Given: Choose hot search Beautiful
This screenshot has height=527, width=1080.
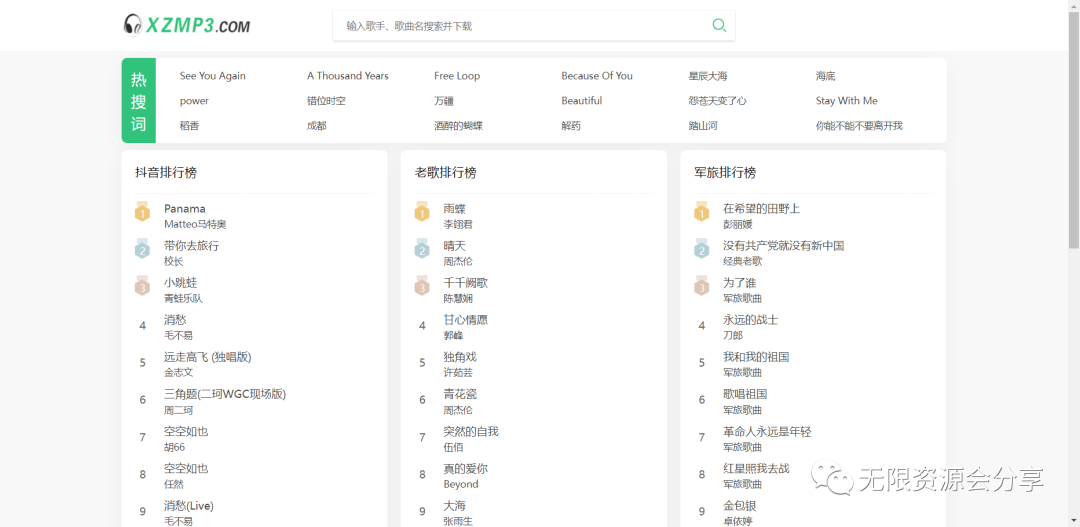Looking at the screenshot, I should [581, 101].
